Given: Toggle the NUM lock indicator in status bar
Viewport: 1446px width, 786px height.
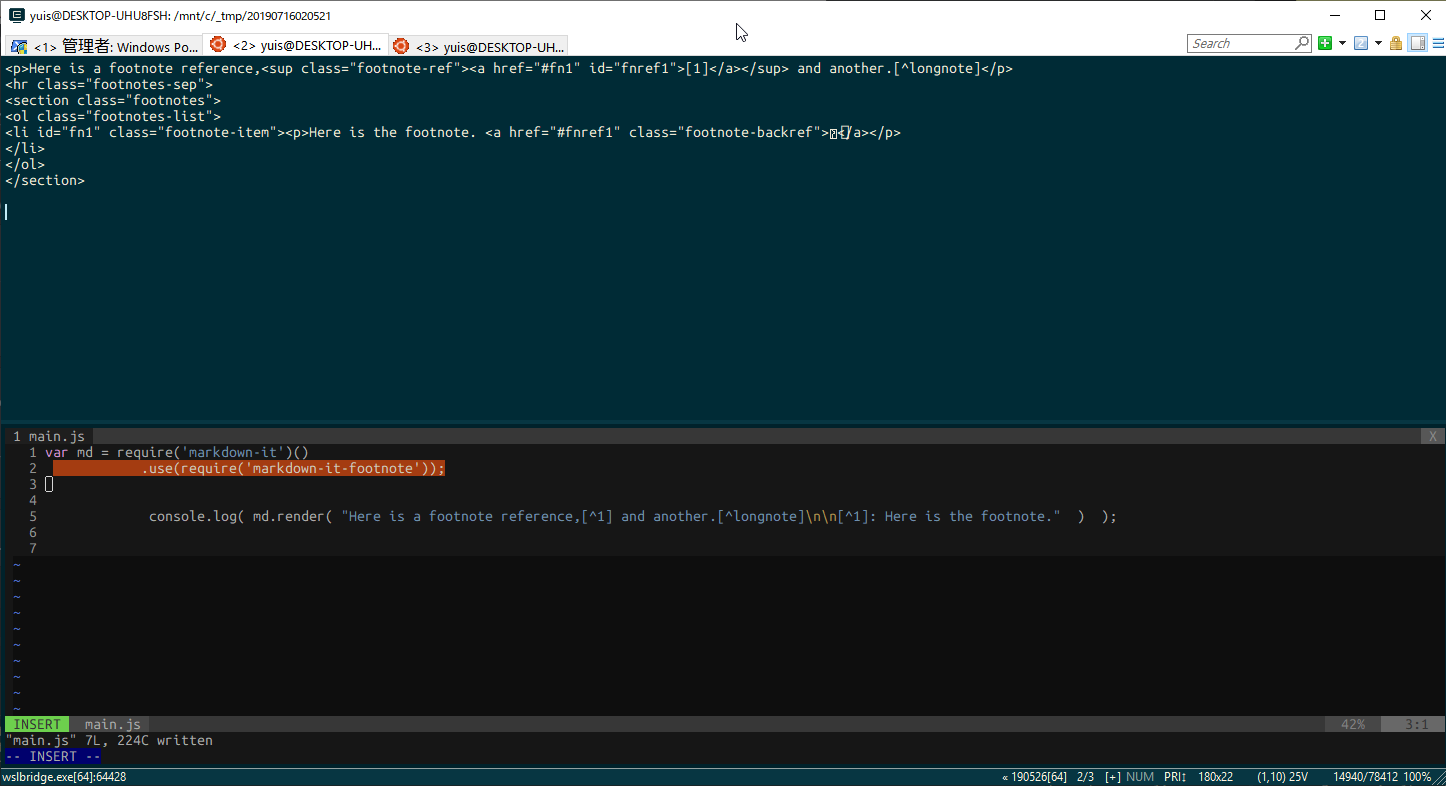Looking at the screenshot, I should (1140, 777).
